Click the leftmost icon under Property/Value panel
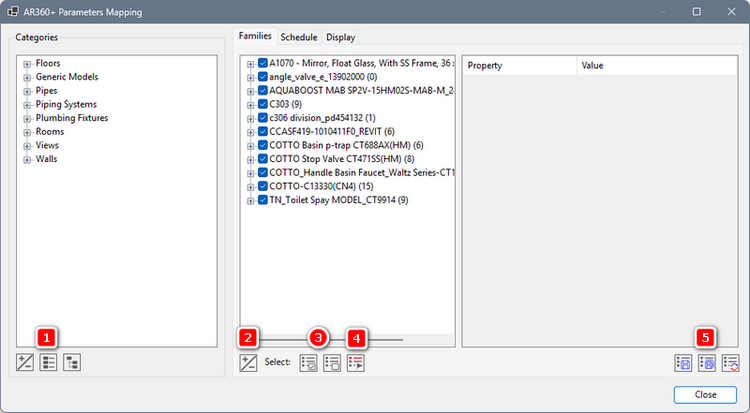750x413 pixels. [684, 364]
